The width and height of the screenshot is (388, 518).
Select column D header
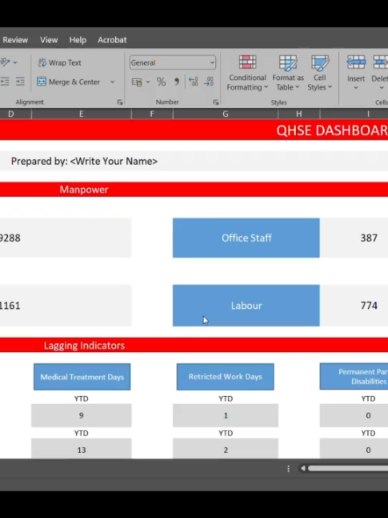click(15, 114)
